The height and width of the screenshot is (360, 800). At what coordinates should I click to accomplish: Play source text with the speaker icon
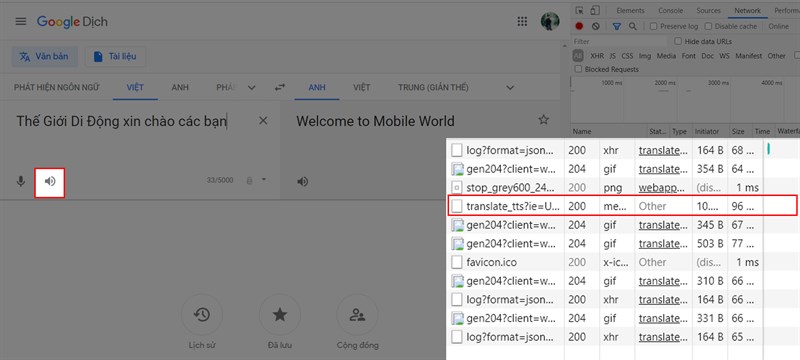[x=49, y=181]
